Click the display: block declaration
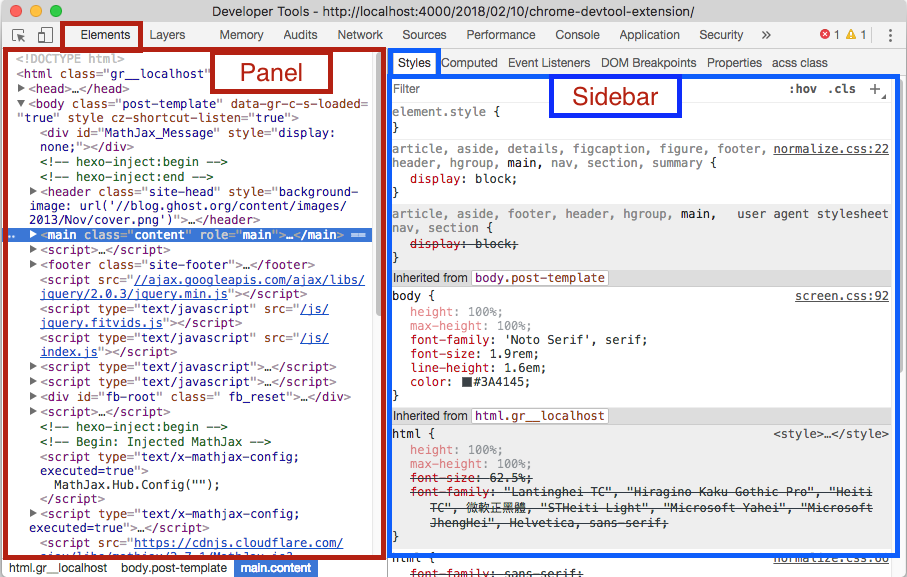 tap(463, 179)
